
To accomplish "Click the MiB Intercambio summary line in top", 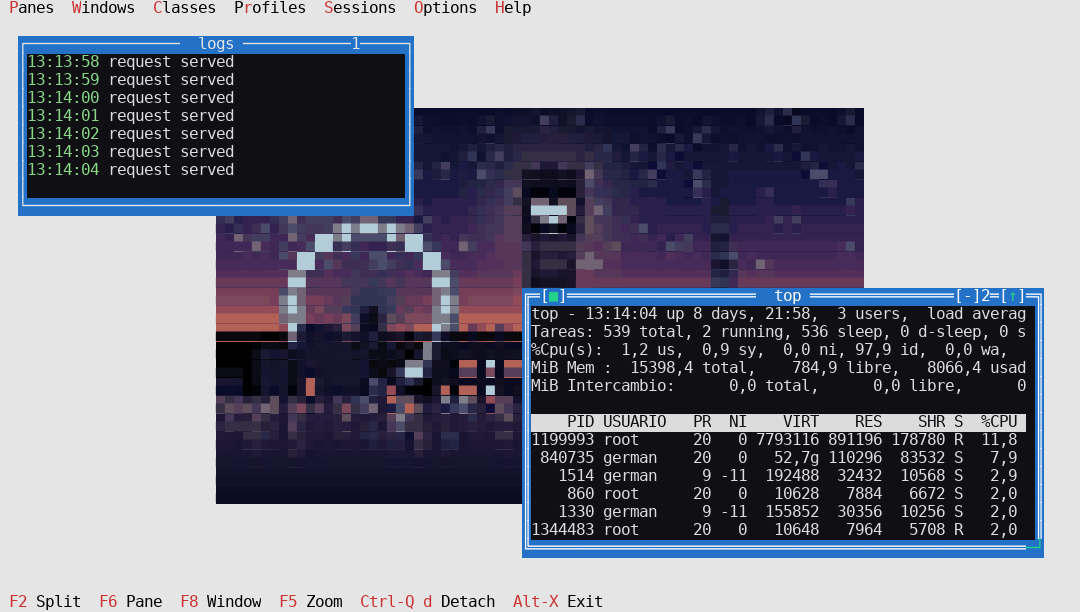I will 778,386.
